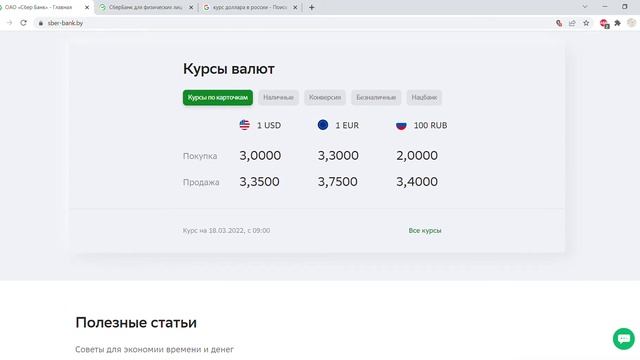Open the green chat support bubble
640x360 pixels.
tap(624, 338)
